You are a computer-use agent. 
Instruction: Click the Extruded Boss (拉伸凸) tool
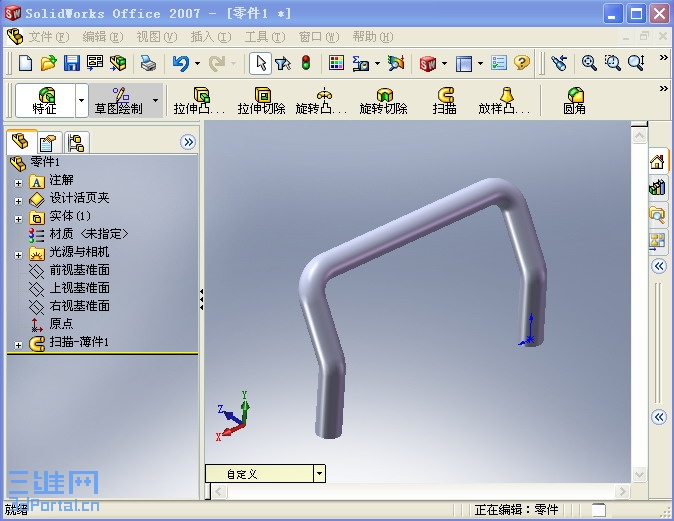(199, 101)
